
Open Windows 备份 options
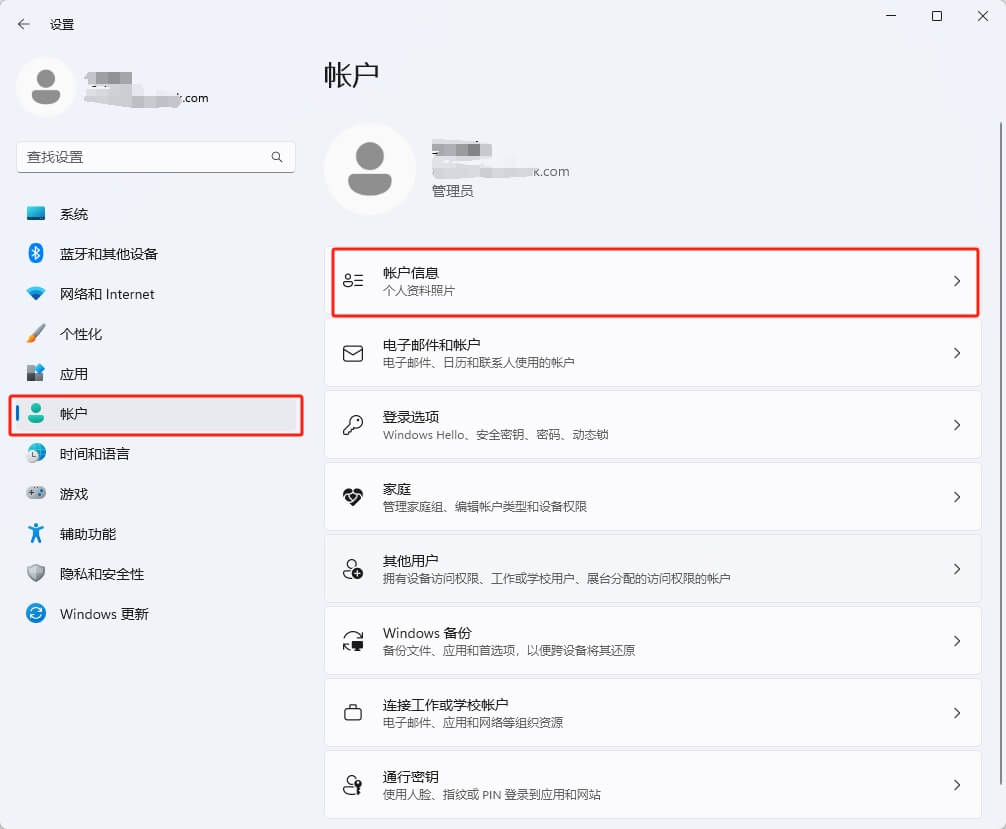click(652, 640)
